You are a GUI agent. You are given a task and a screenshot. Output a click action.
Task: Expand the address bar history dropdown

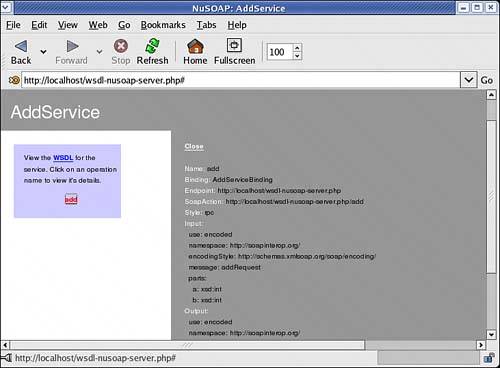coord(469,80)
